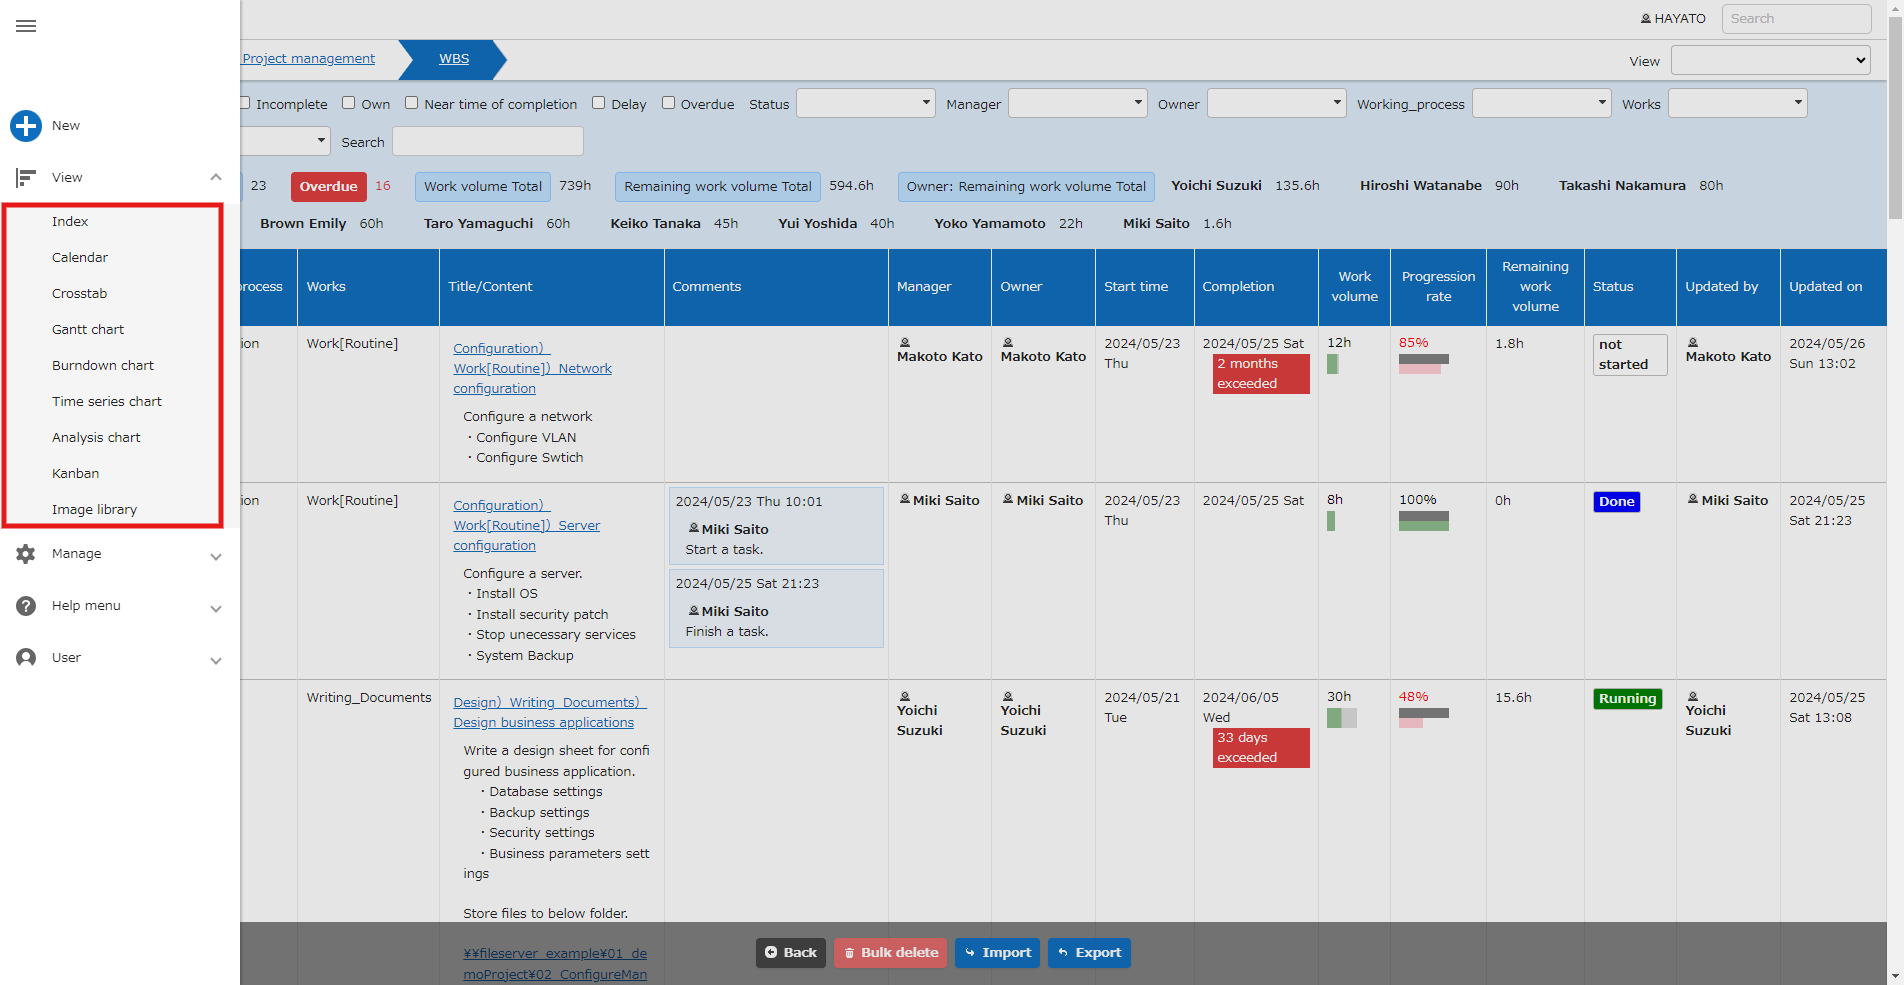
Task: Open the View dropdown at top right
Action: [x=1771, y=60]
